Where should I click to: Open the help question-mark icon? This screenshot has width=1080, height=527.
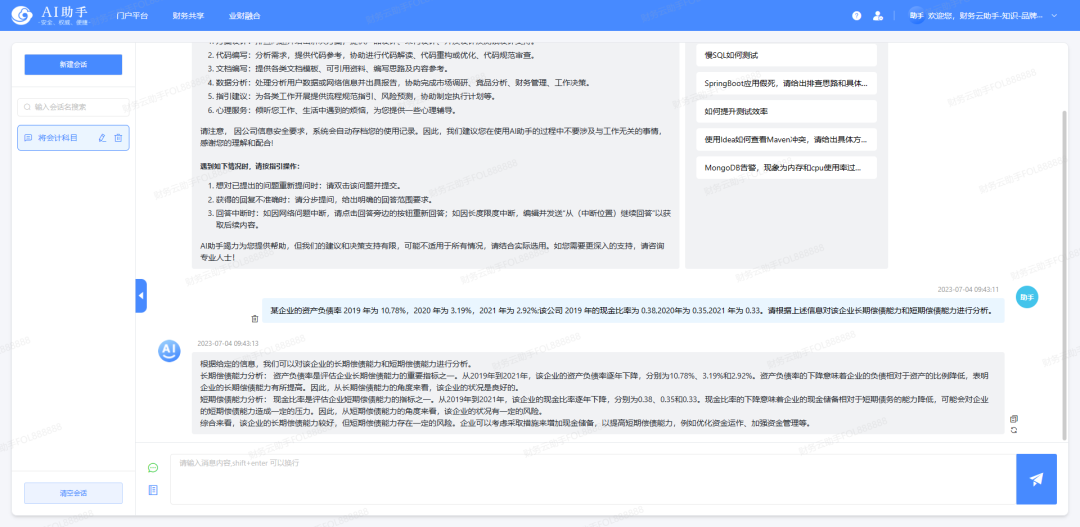pyautogui.click(x=856, y=15)
